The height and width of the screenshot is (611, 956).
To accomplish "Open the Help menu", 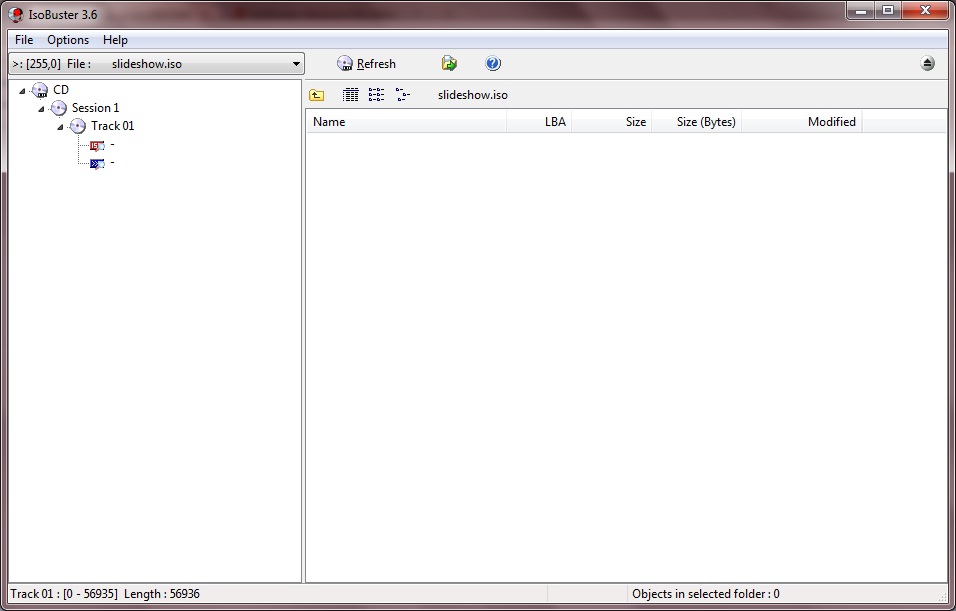I will tap(115, 40).
